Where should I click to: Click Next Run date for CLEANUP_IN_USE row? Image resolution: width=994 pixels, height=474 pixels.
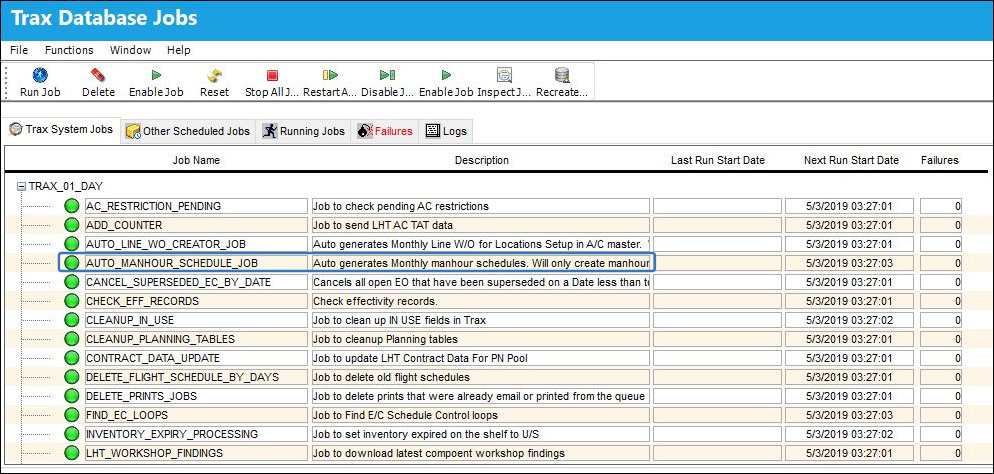[849, 320]
